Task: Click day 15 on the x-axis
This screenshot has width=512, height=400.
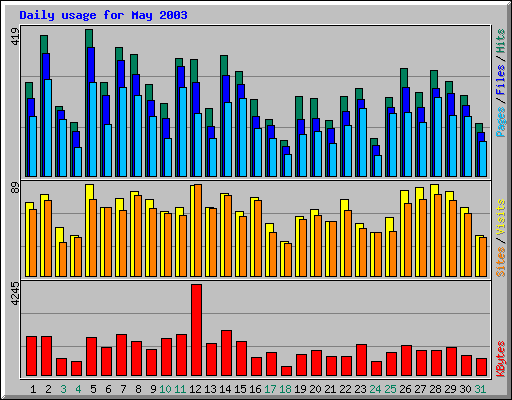Action: 240,389
